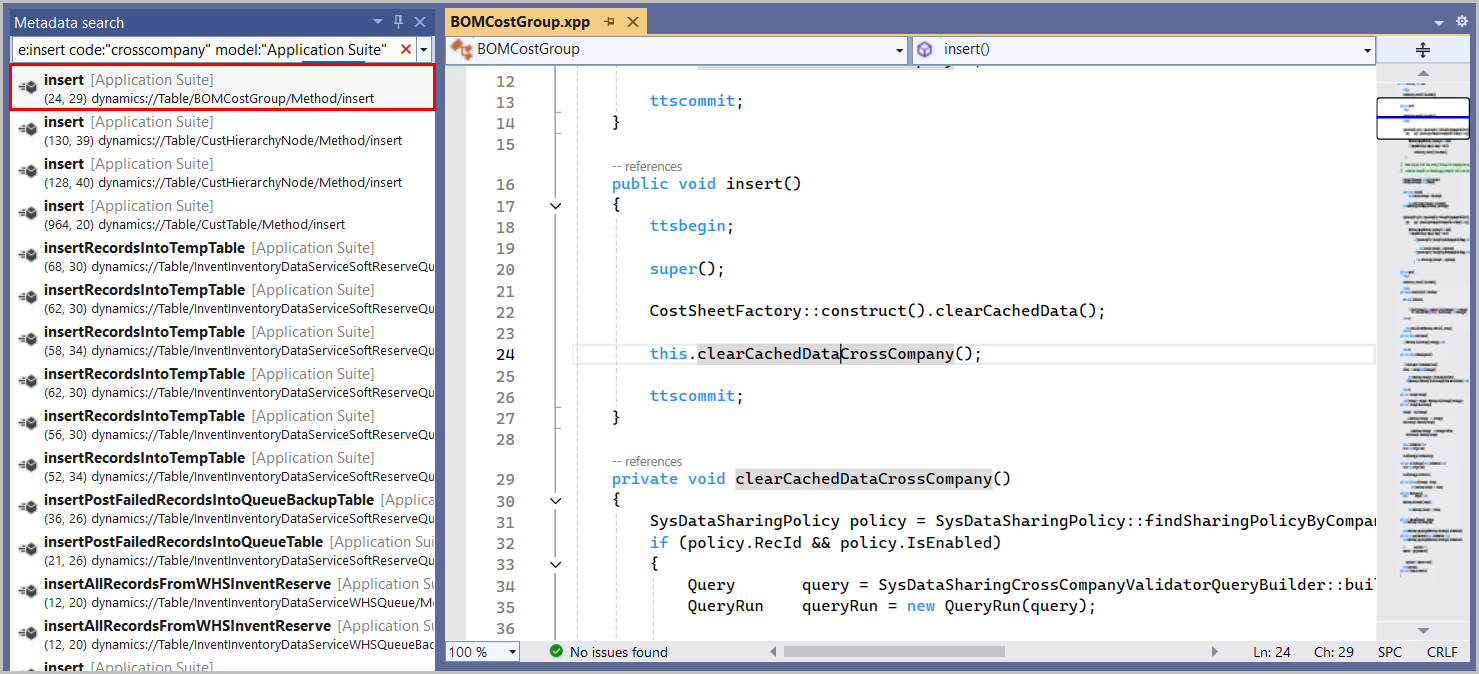Open the zoom percentage dropdown in the status bar

point(513,651)
